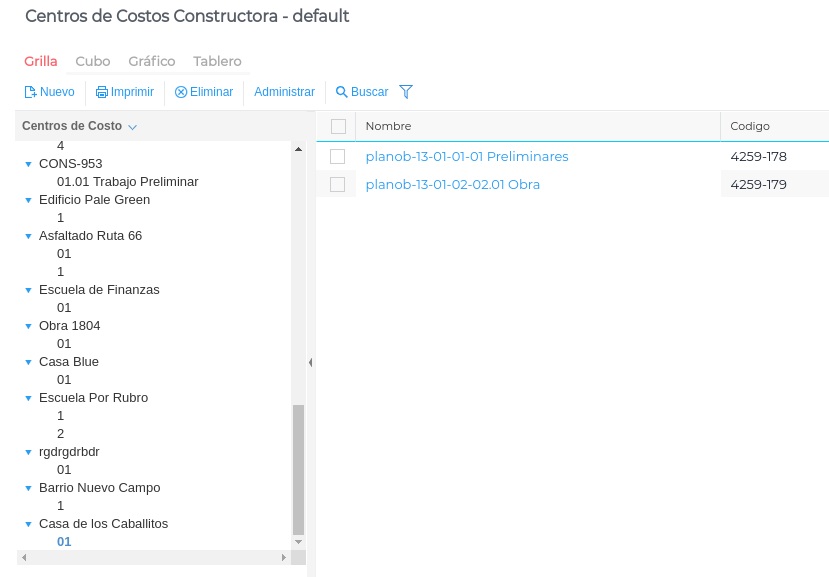Select 01.01 Trabajo Preliminar tree item
The width and height of the screenshot is (829, 577).
[x=127, y=182]
